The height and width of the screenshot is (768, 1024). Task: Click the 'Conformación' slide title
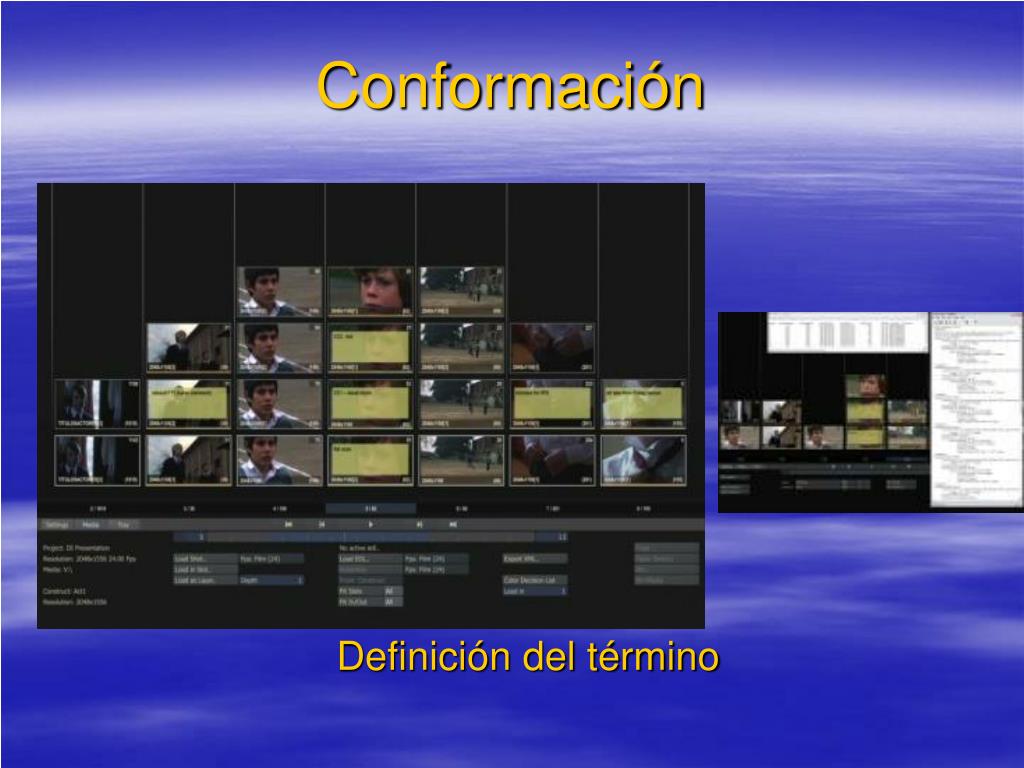511,86
